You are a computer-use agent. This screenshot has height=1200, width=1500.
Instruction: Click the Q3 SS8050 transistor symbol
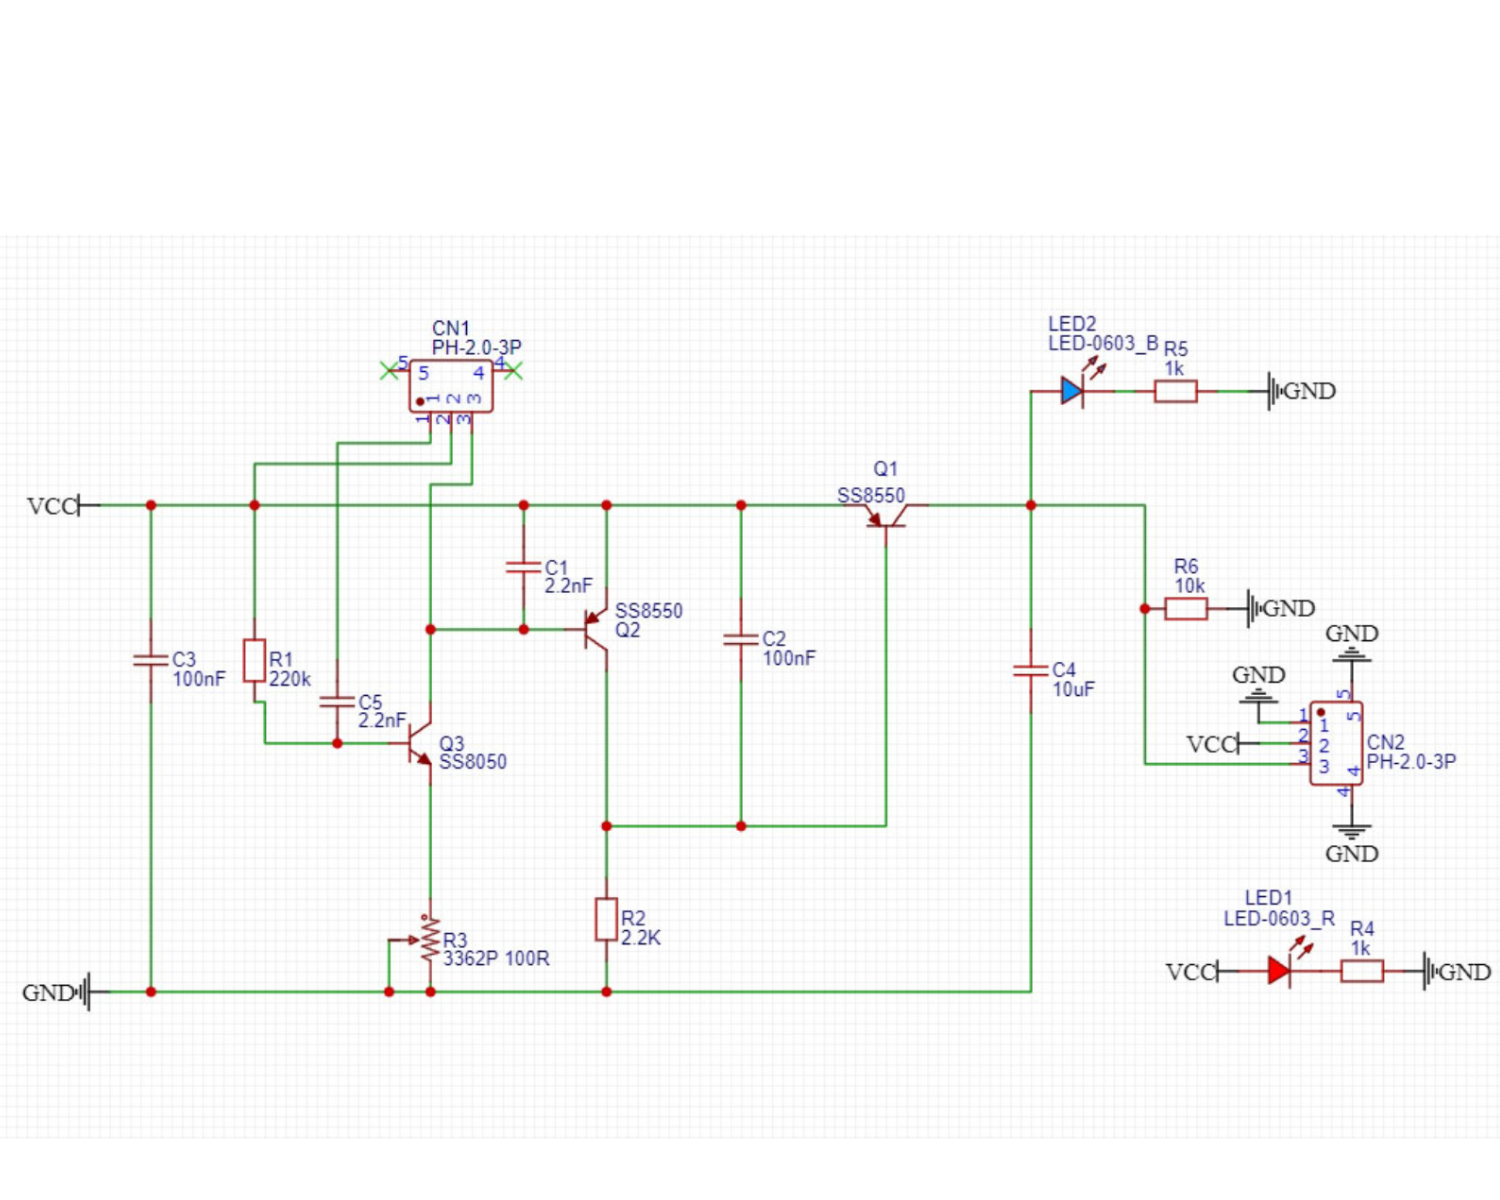pyautogui.click(x=421, y=744)
